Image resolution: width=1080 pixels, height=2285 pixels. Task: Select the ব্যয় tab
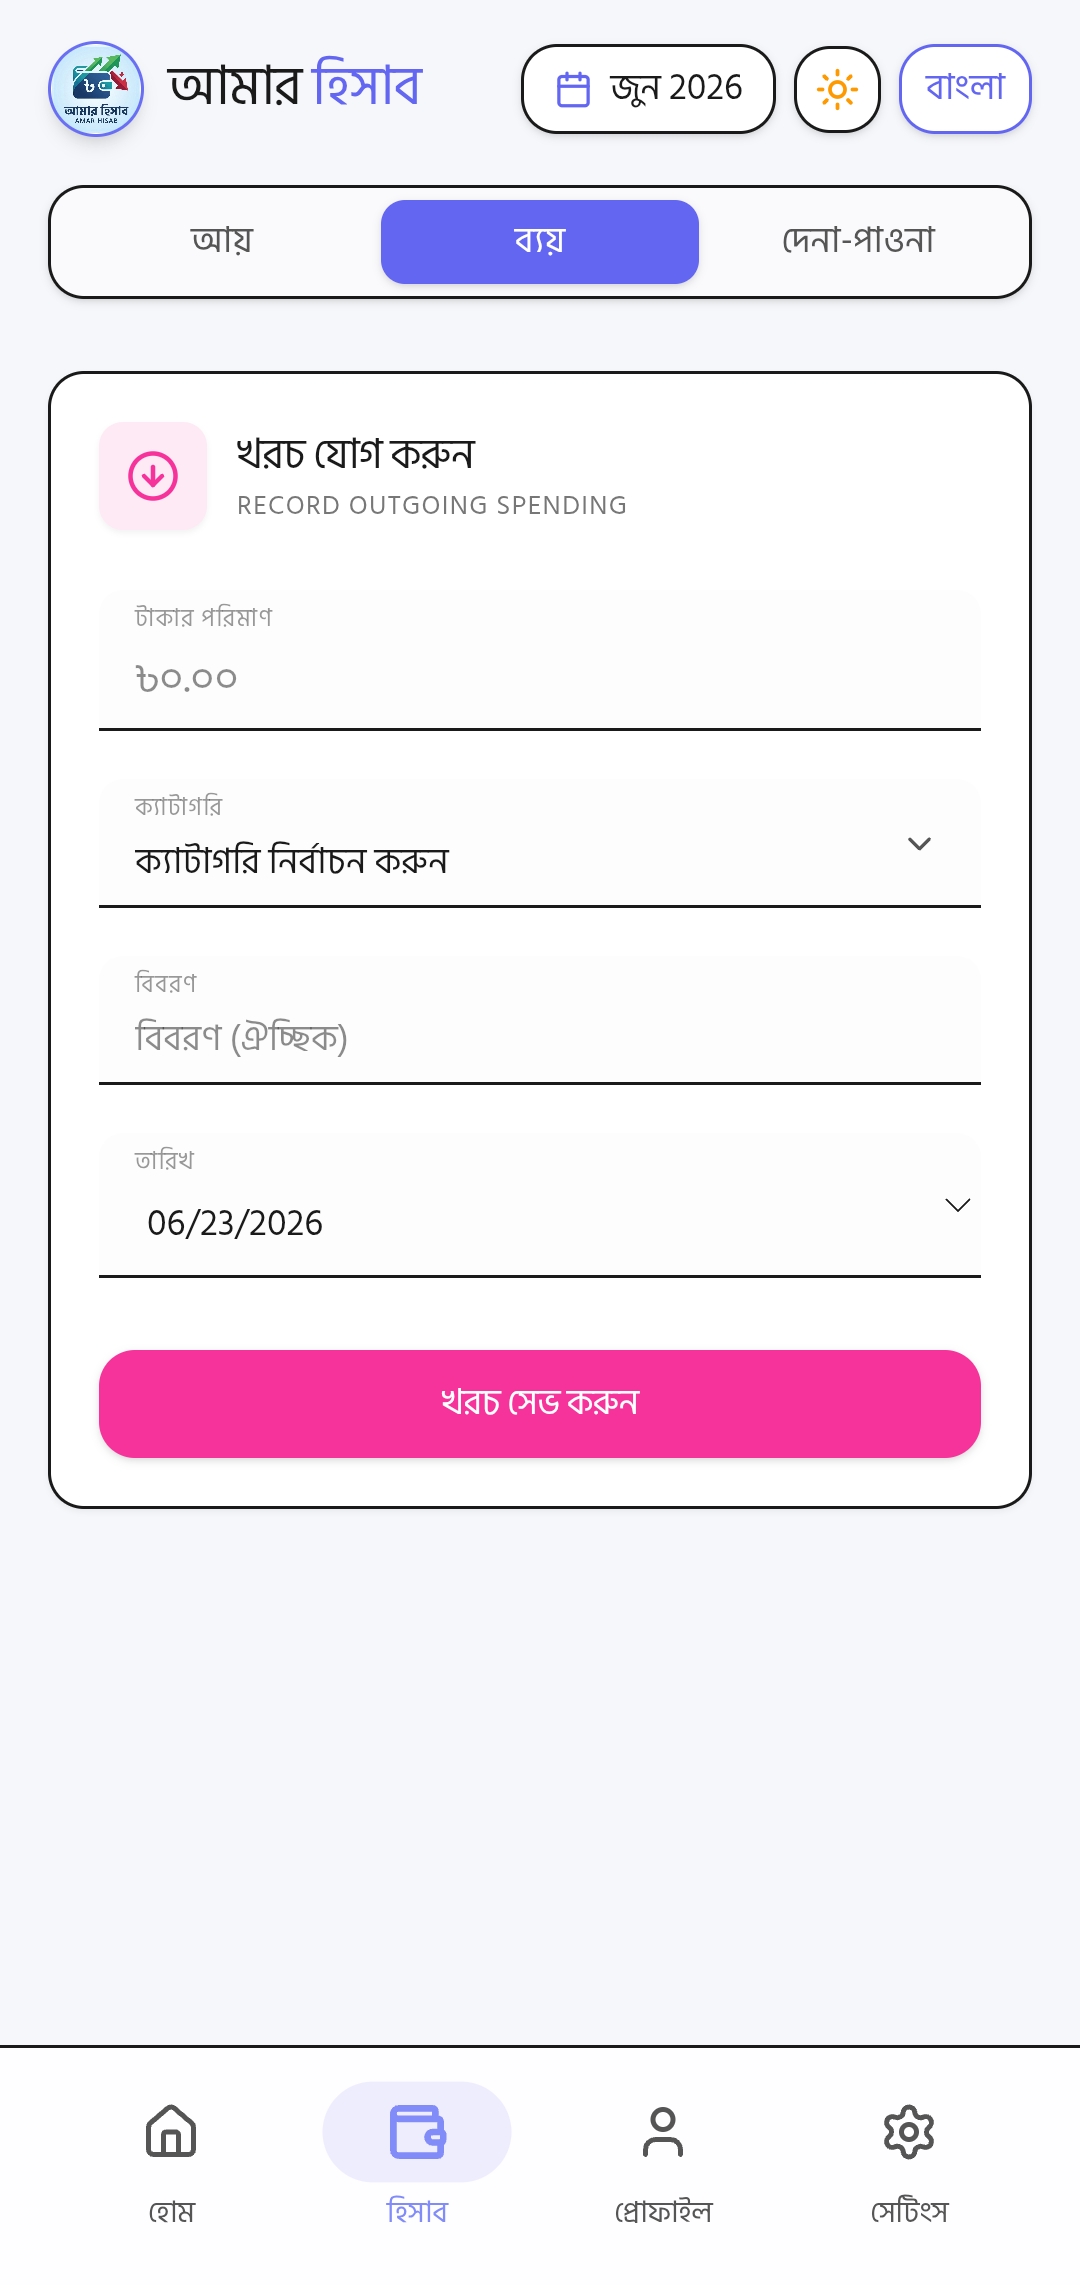coord(540,242)
